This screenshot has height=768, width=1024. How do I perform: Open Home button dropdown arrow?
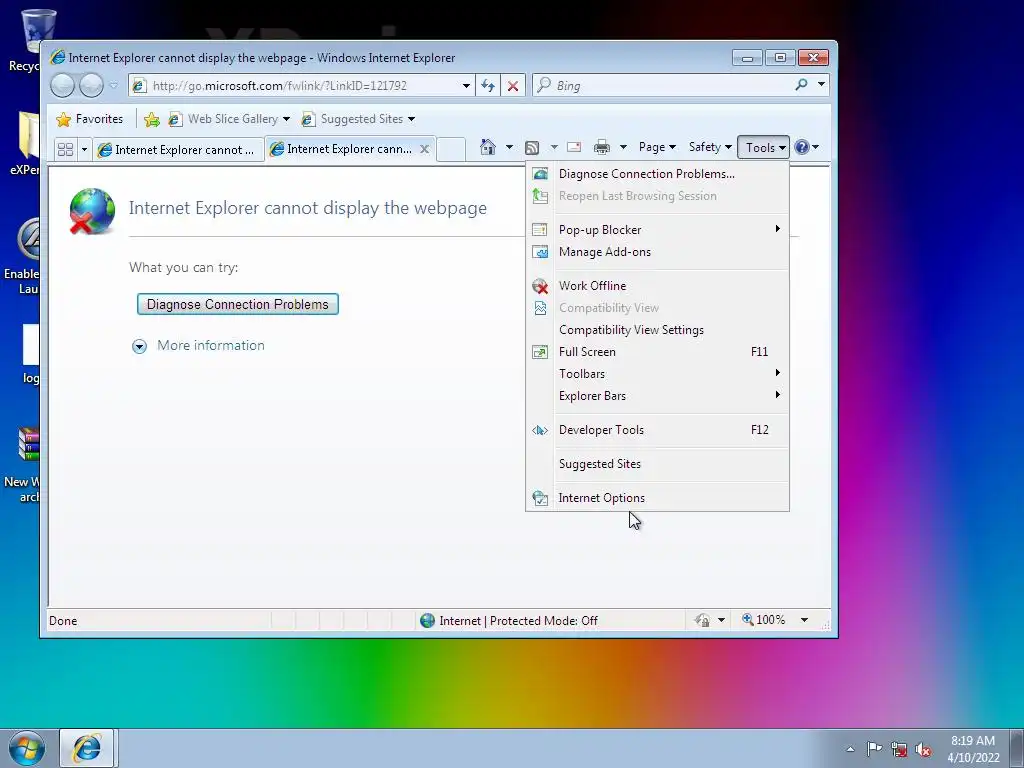(x=509, y=147)
